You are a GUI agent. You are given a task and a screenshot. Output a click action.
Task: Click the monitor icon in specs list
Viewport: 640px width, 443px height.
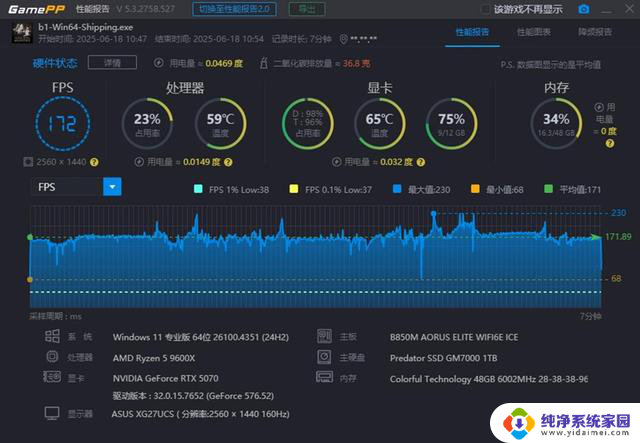pyautogui.click(x=52, y=413)
